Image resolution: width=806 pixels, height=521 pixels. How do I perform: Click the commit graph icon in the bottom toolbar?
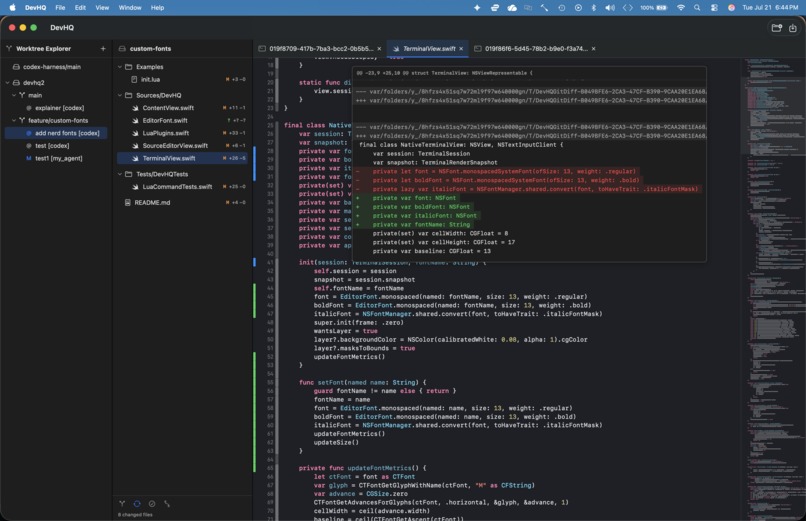(x=167, y=504)
